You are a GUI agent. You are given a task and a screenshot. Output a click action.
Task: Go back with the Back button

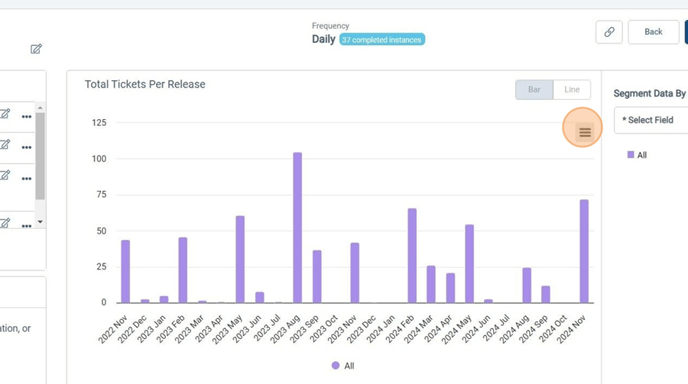click(653, 32)
